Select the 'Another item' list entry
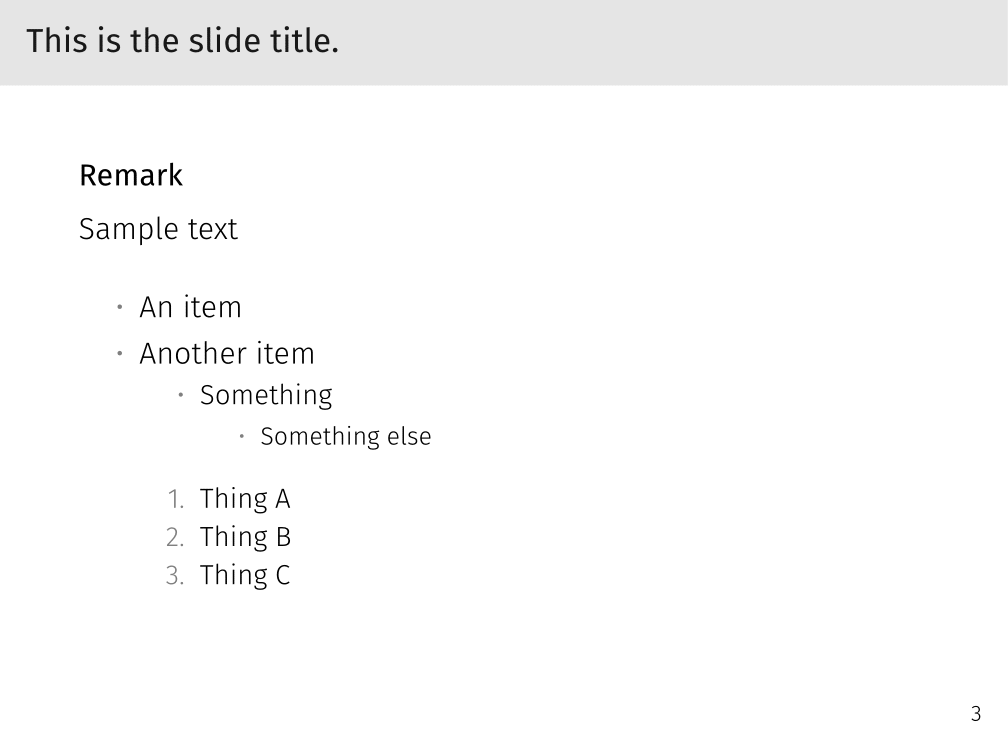The image size is (1008, 756). 227,353
